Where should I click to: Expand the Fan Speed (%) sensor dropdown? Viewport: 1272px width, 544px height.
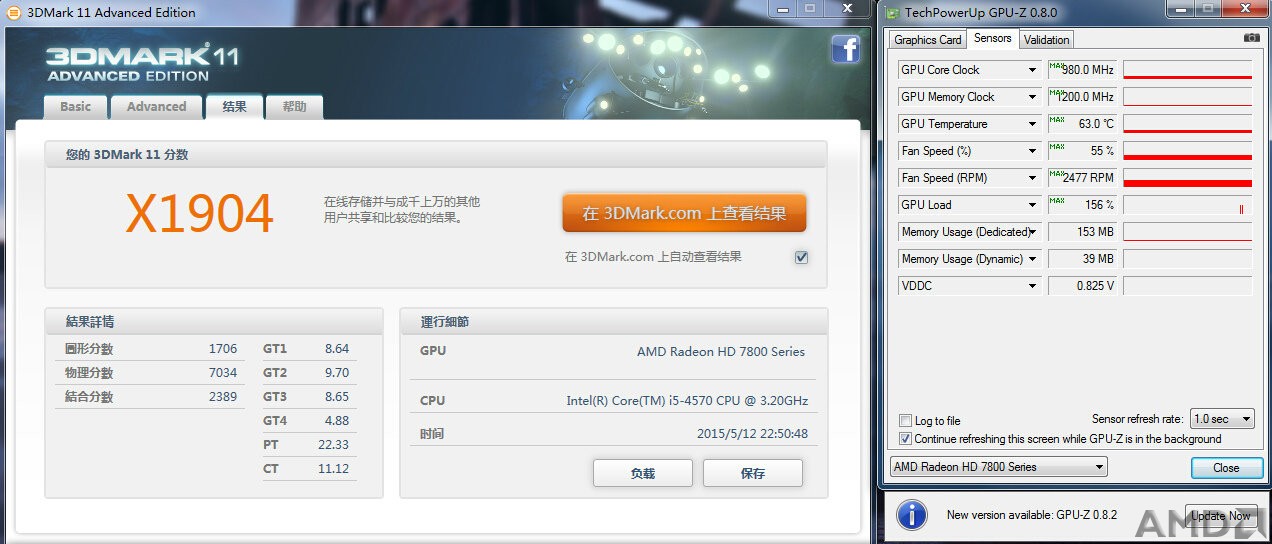(x=1033, y=151)
